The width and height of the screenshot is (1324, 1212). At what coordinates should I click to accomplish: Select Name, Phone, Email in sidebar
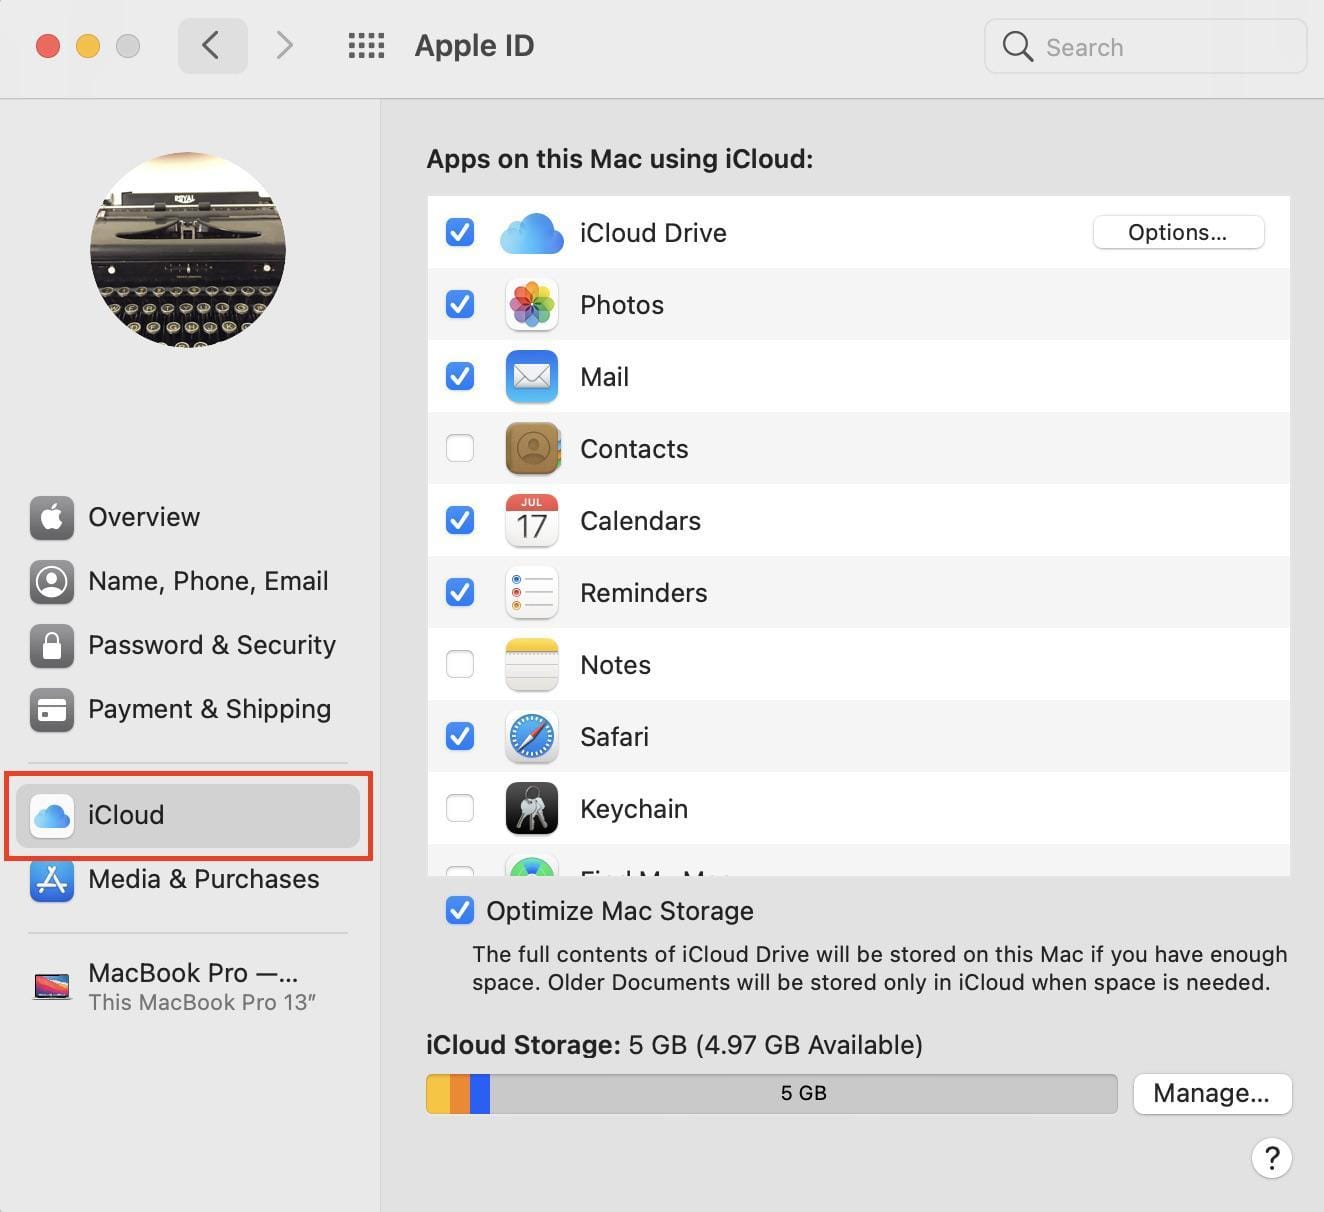[x=188, y=582]
